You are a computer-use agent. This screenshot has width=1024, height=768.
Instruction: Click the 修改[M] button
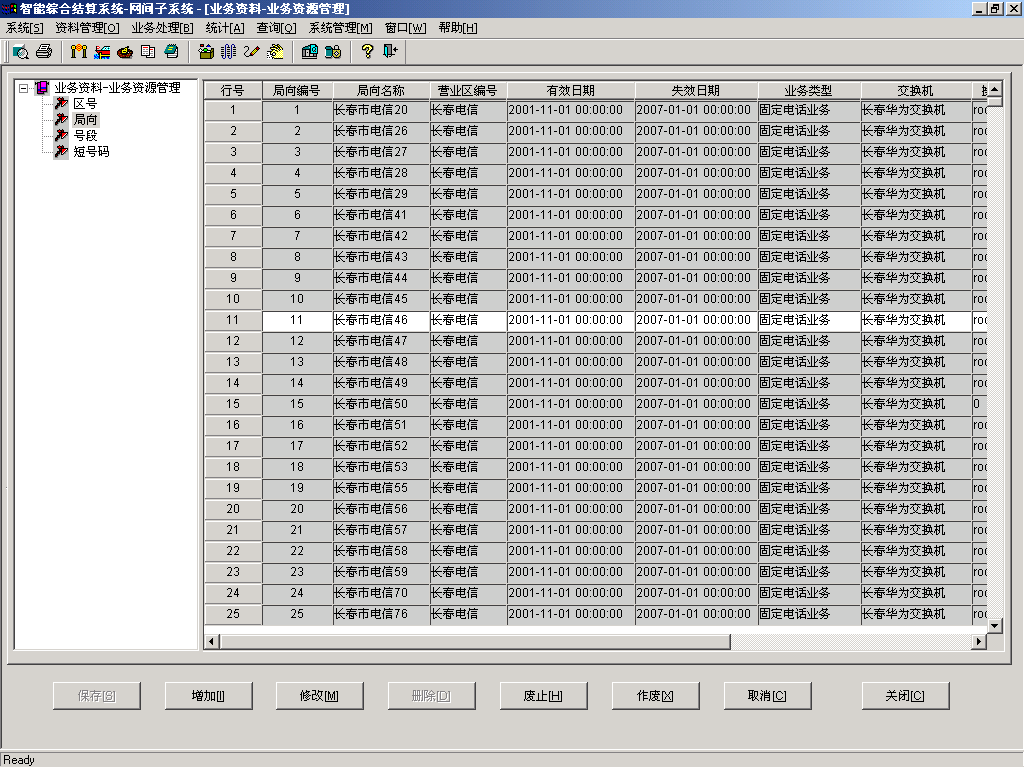click(319, 696)
